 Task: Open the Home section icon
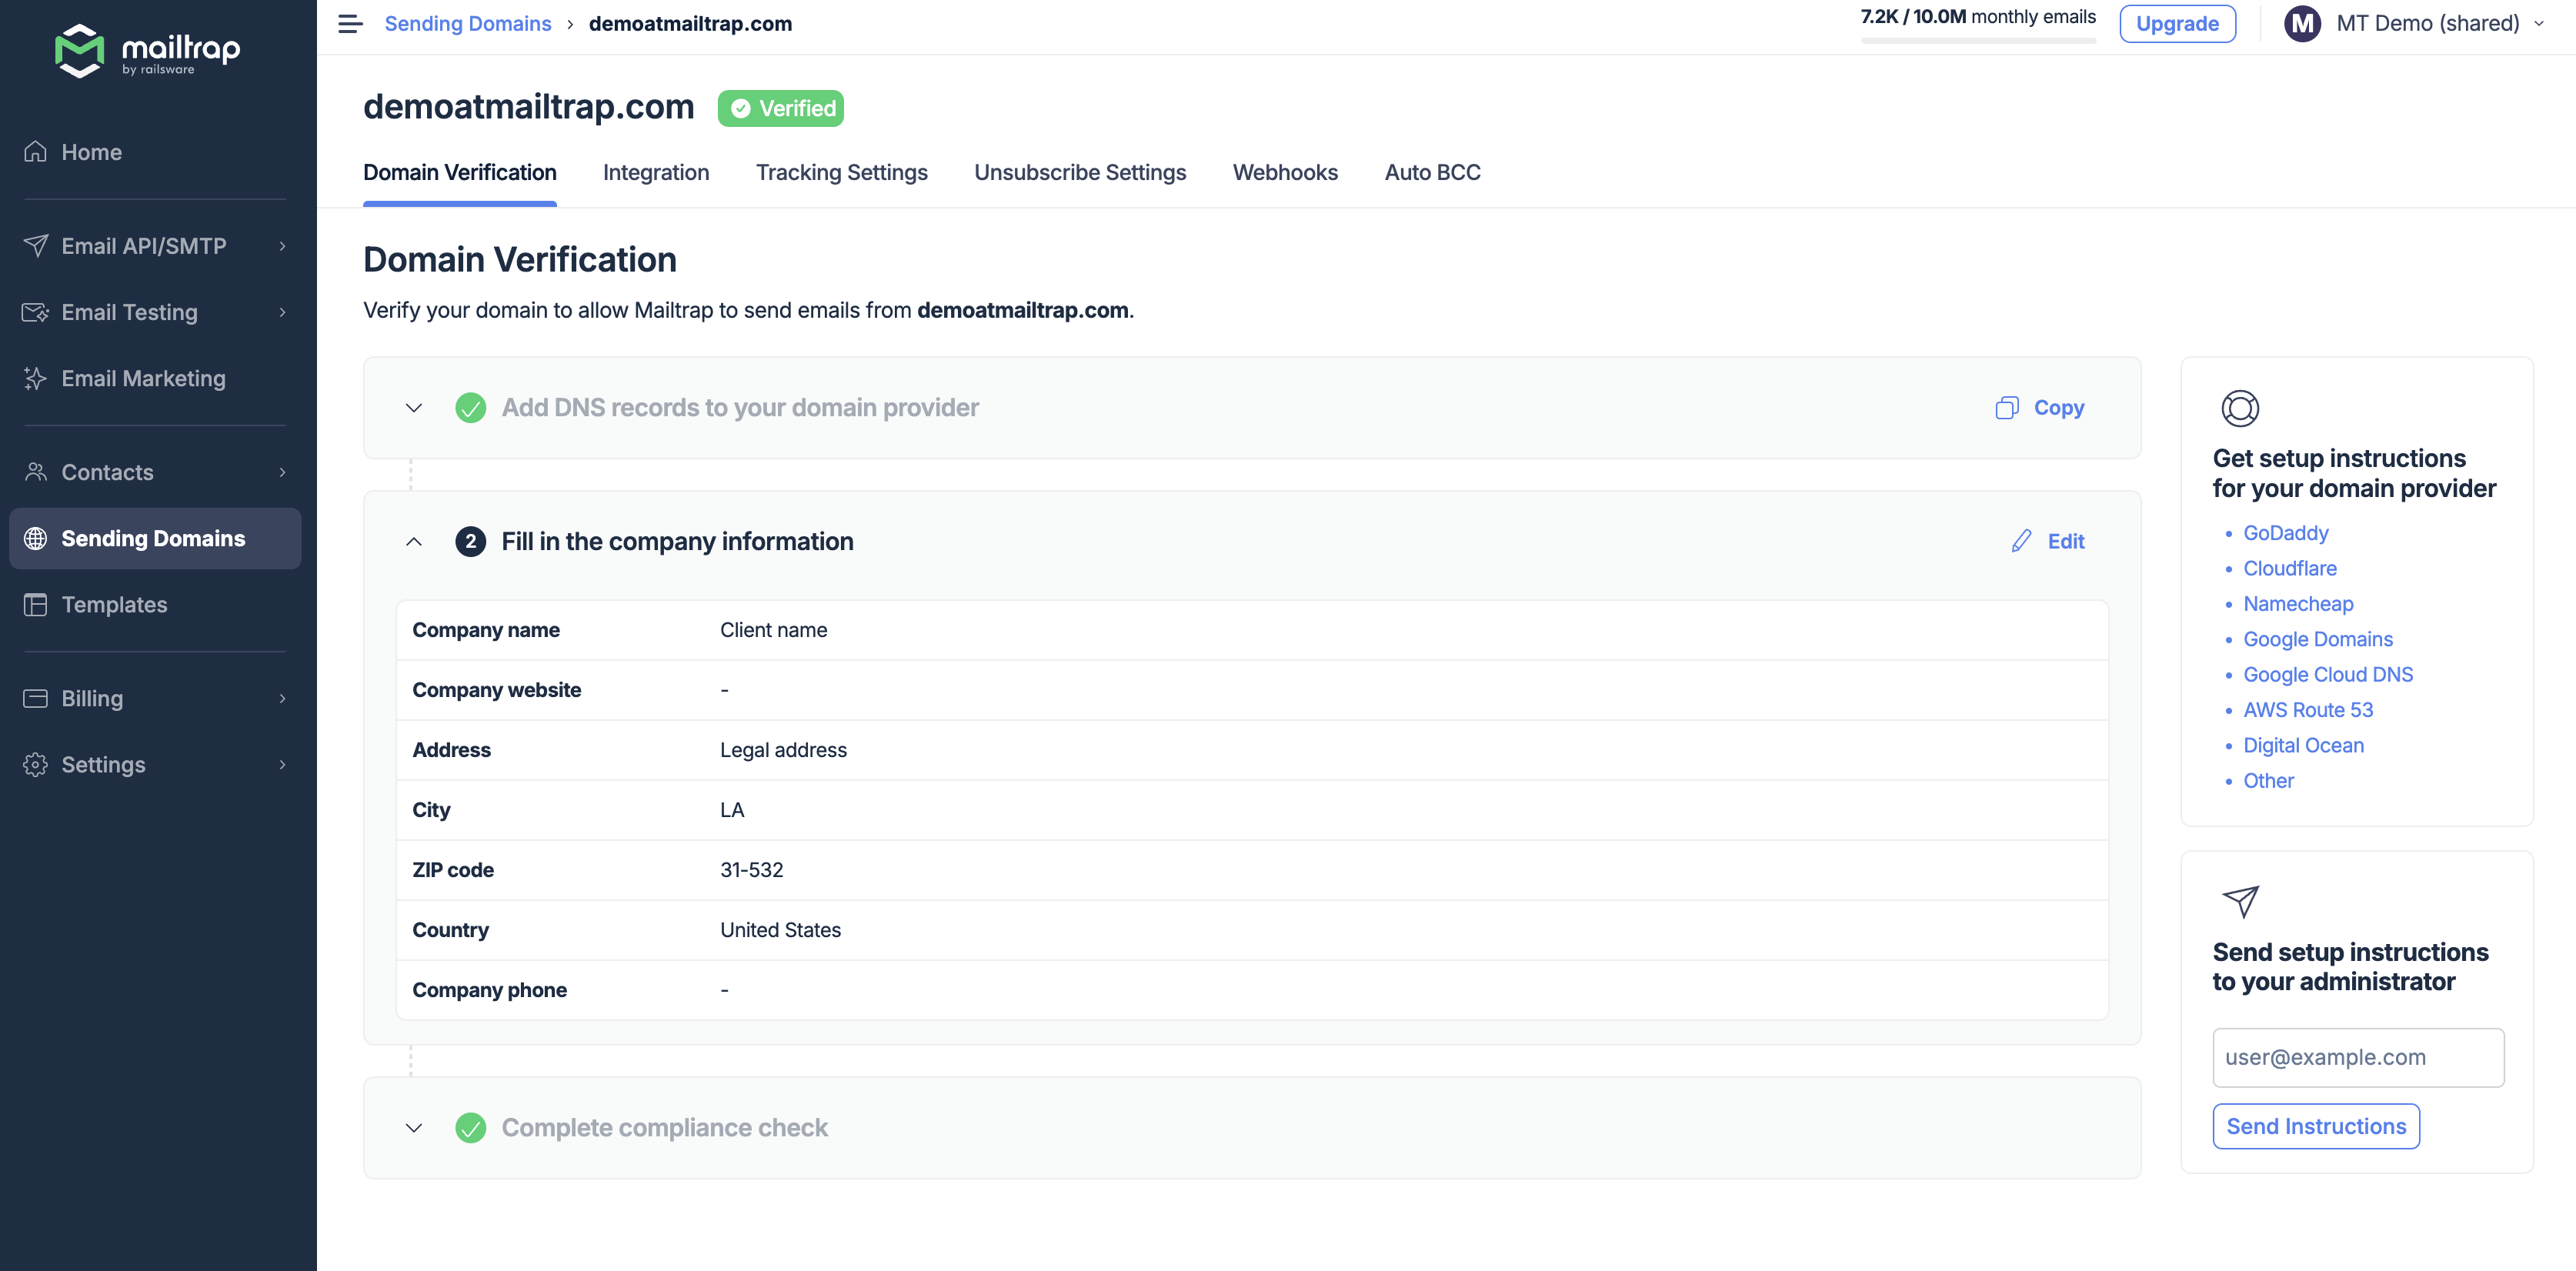click(35, 151)
